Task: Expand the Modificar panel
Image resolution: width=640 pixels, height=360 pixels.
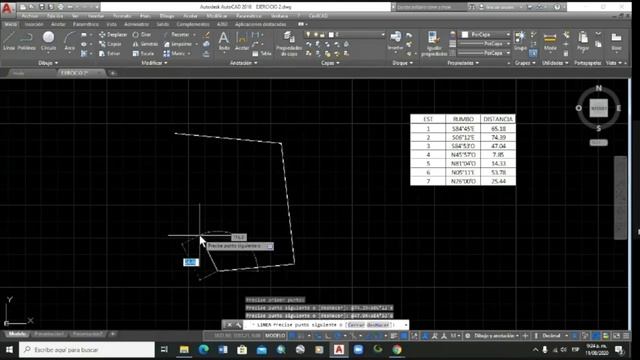Action: pos(154,63)
